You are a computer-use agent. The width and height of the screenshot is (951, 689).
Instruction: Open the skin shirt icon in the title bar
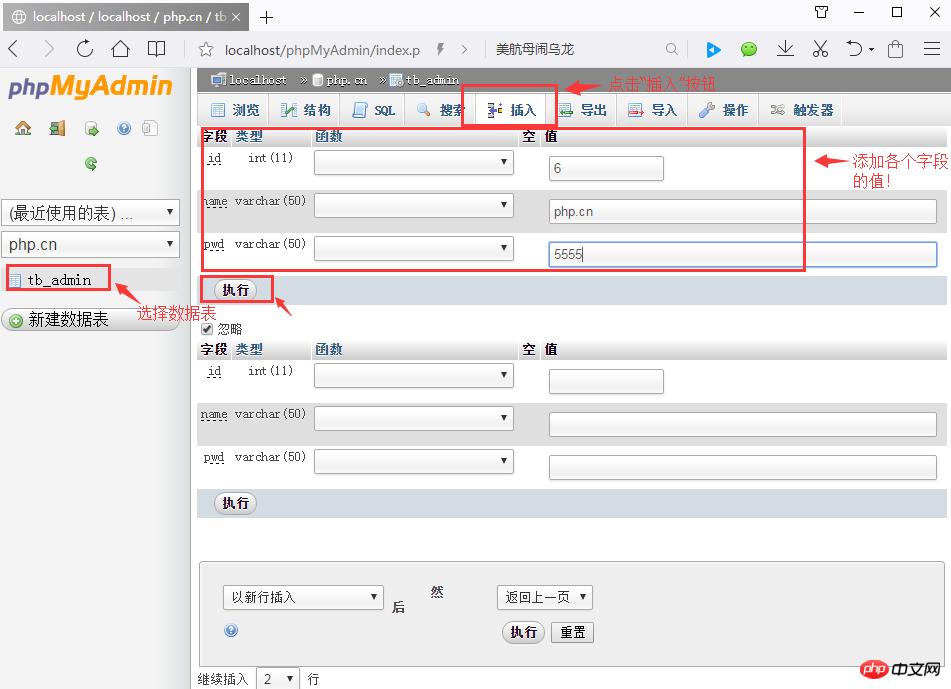pos(821,12)
